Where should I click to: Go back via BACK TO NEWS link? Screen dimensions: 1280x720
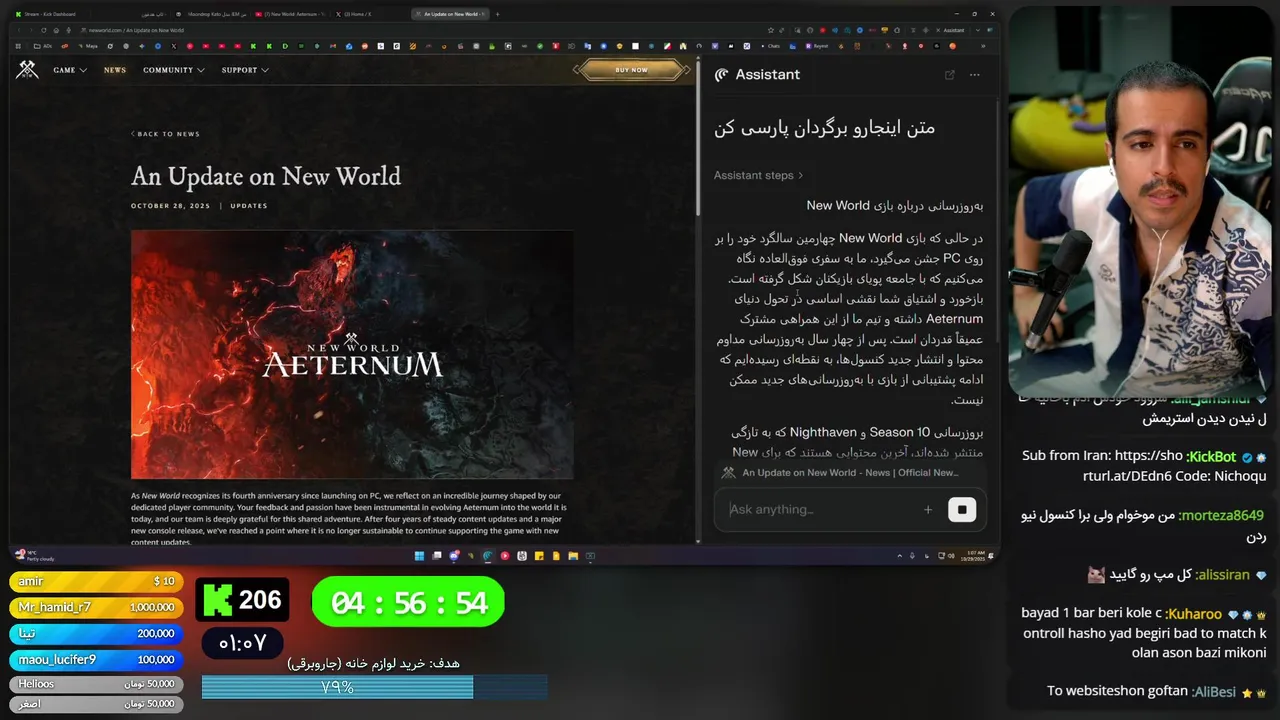pyautogui.click(x=165, y=134)
